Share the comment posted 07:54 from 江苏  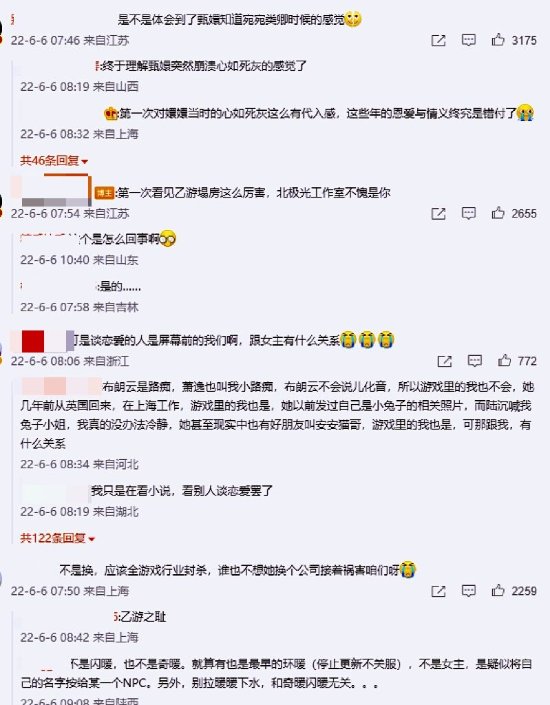pos(438,214)
